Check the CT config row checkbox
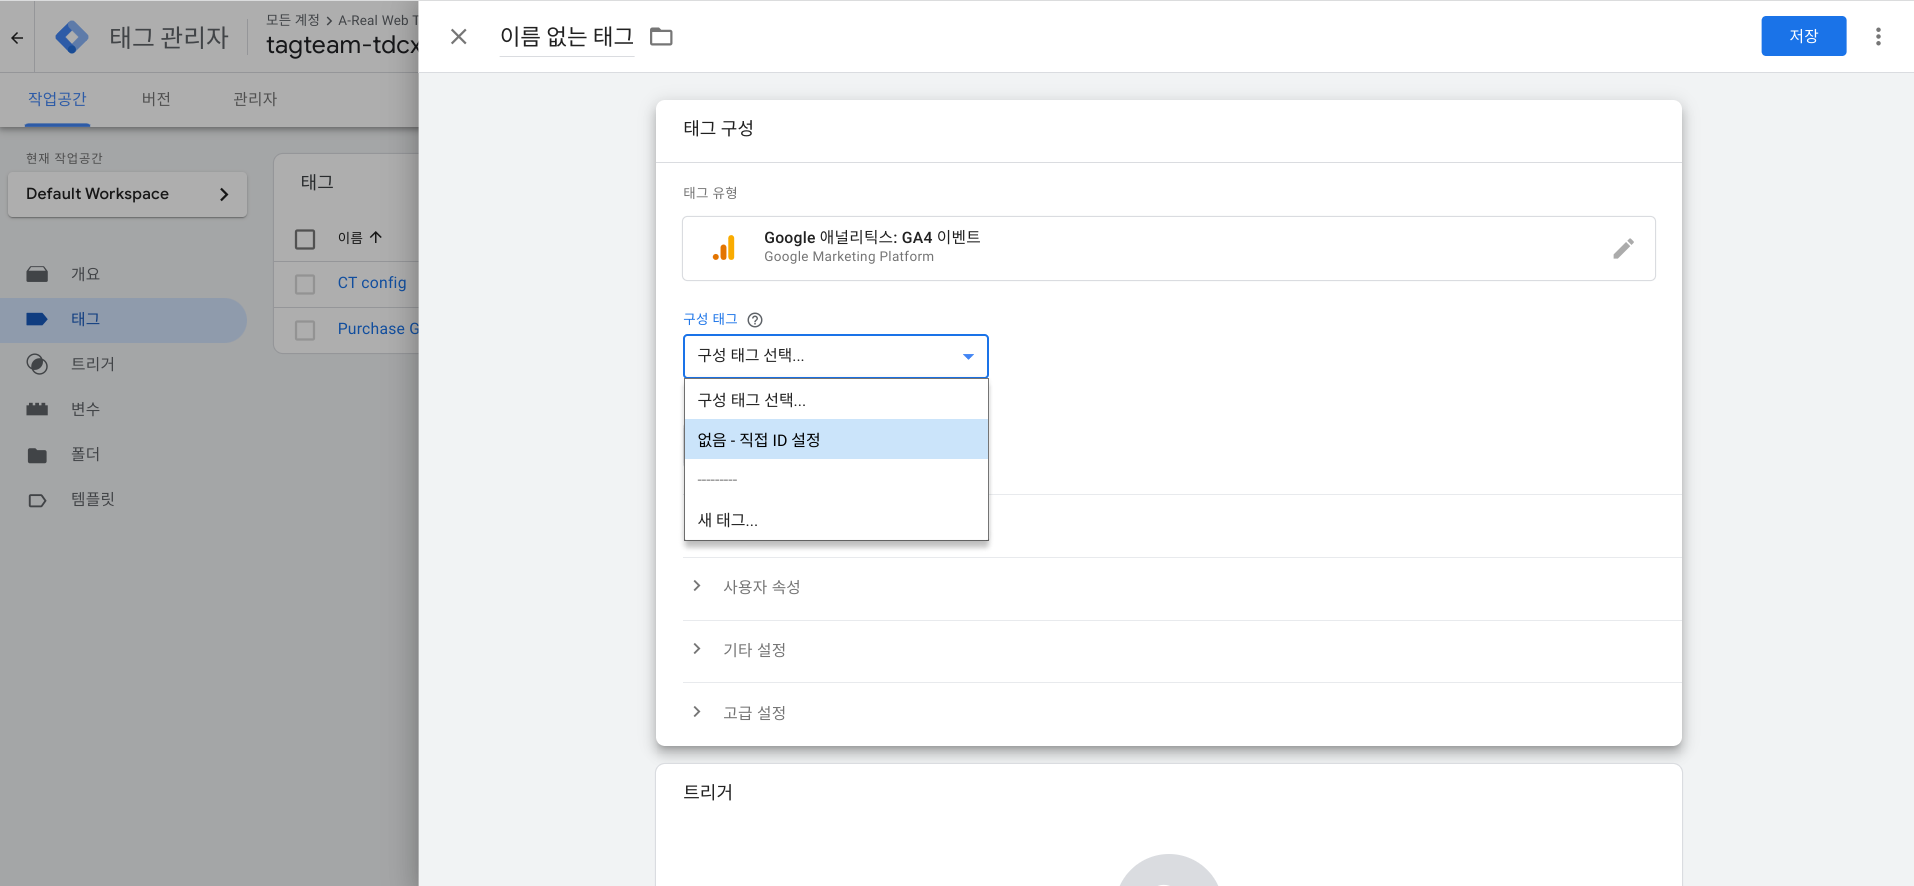Viewport: 1914px width, 886px height. (305, 284)
